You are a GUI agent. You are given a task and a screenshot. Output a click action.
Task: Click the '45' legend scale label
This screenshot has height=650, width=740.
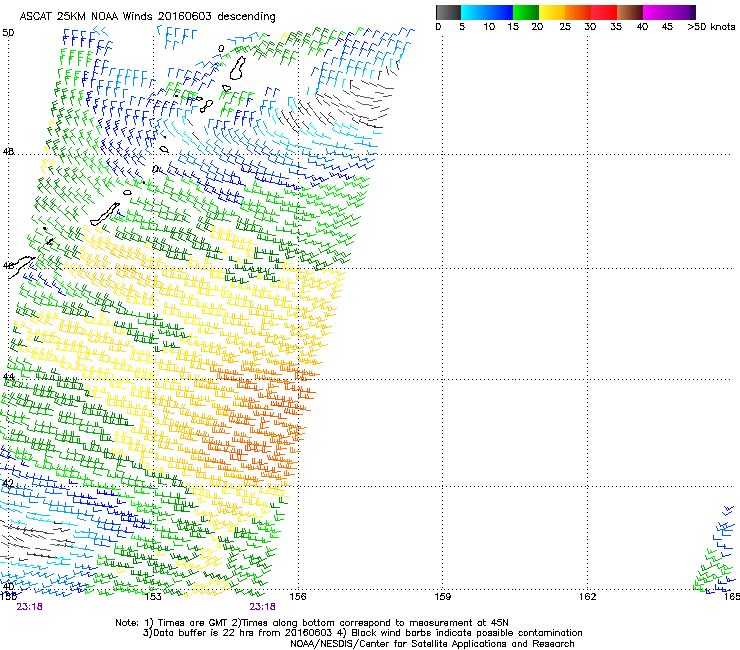pyautogui.click(x=667, y=27)
